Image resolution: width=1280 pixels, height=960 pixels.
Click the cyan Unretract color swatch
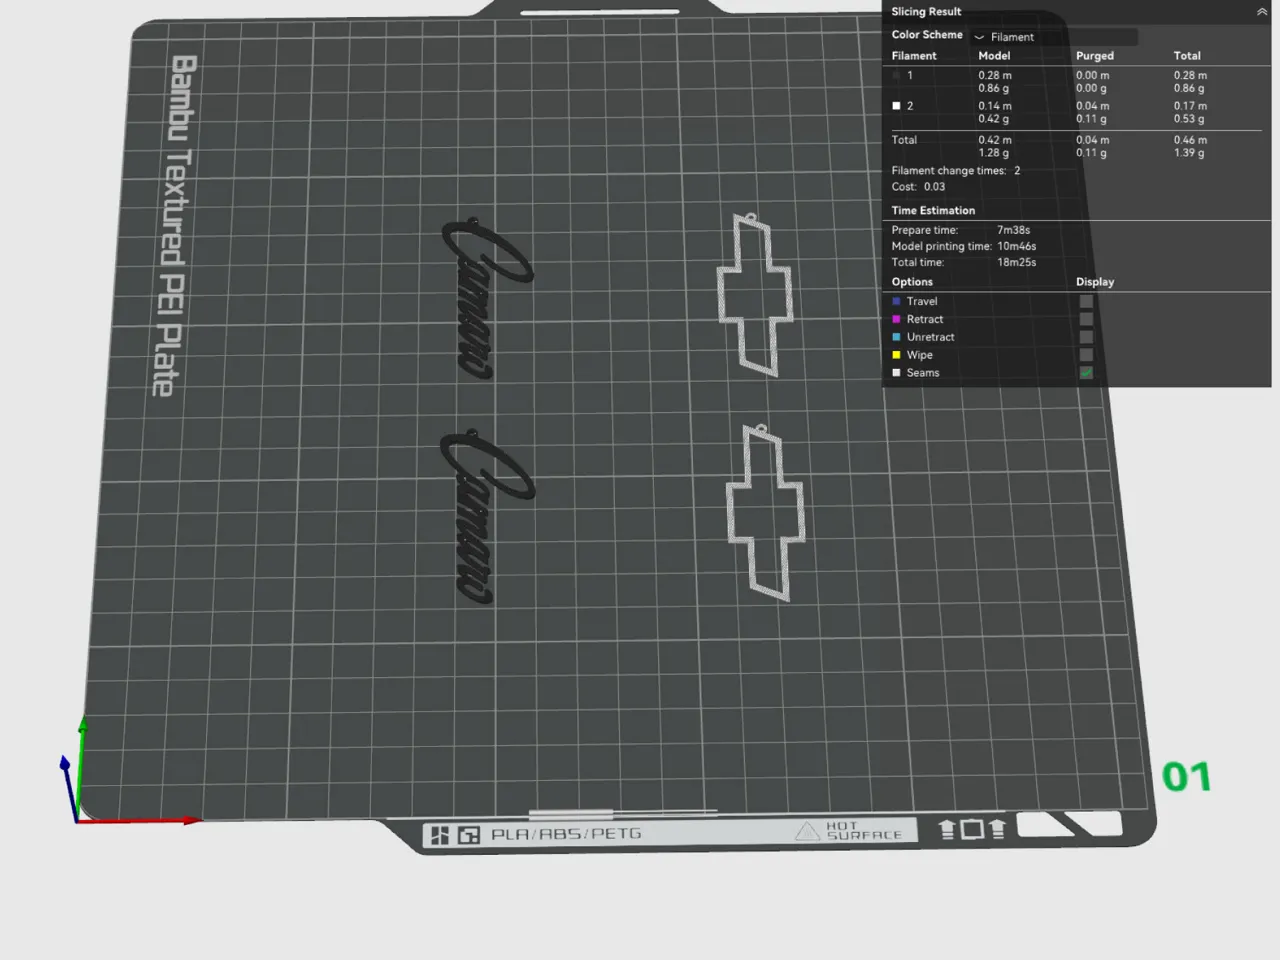[x=896, y=337]
